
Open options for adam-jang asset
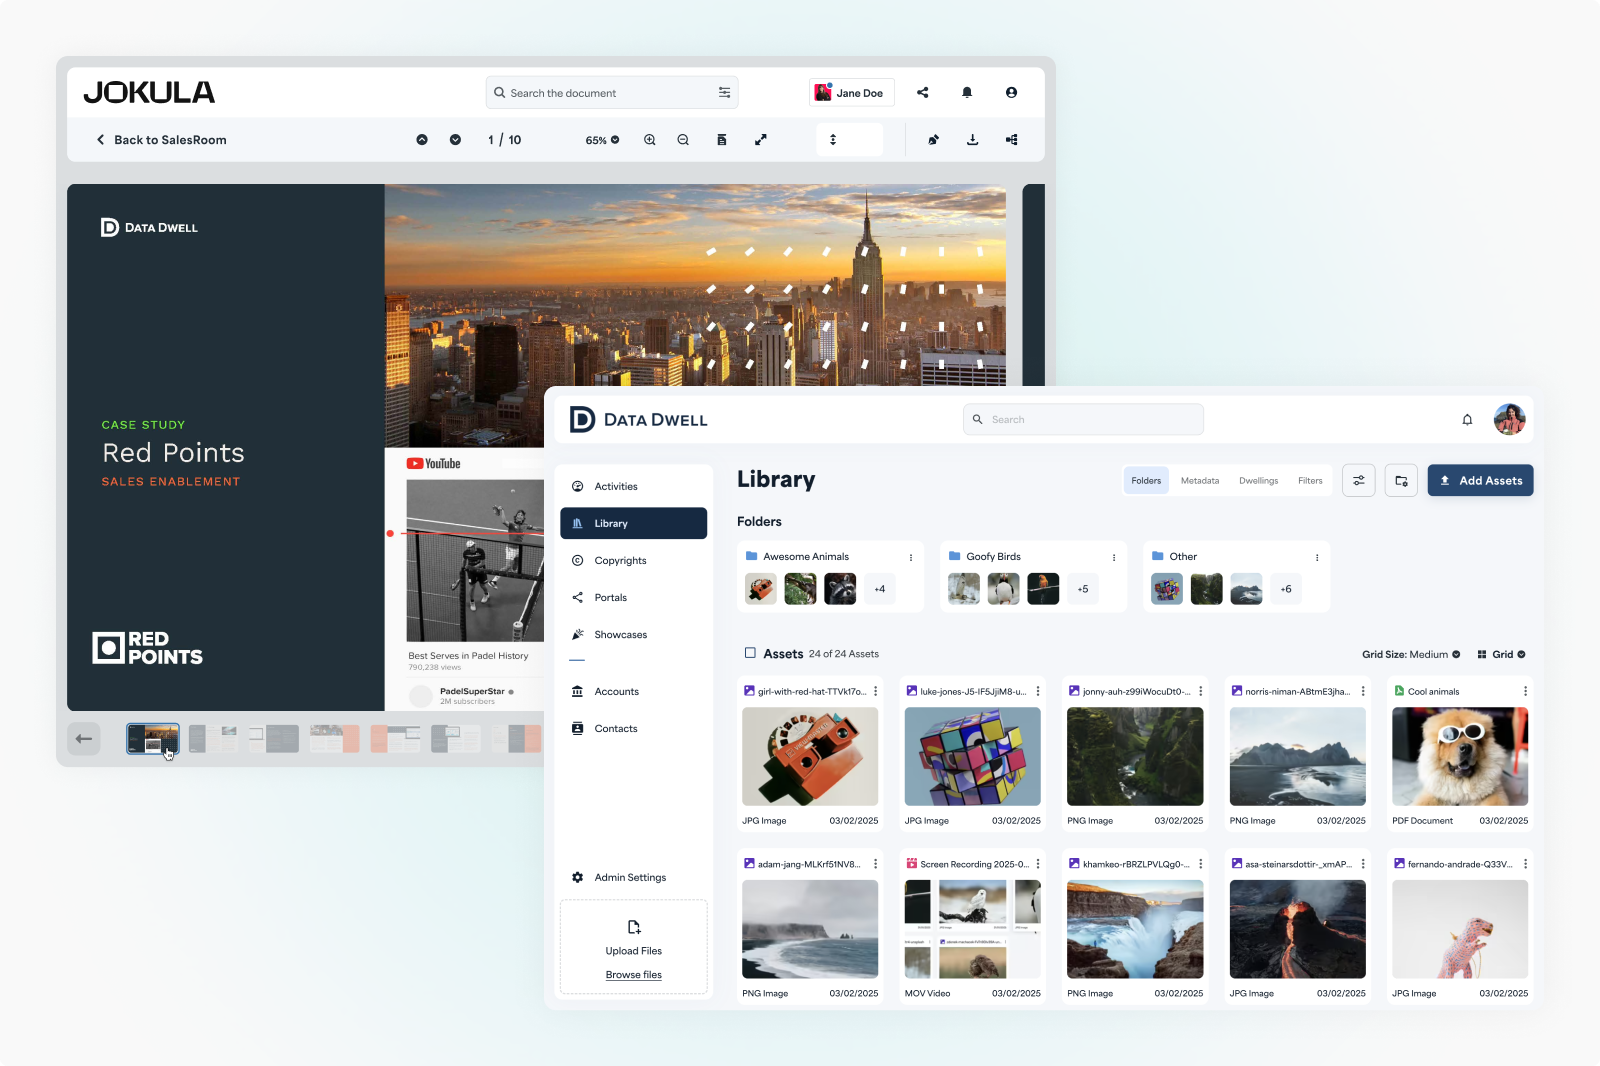876,864
